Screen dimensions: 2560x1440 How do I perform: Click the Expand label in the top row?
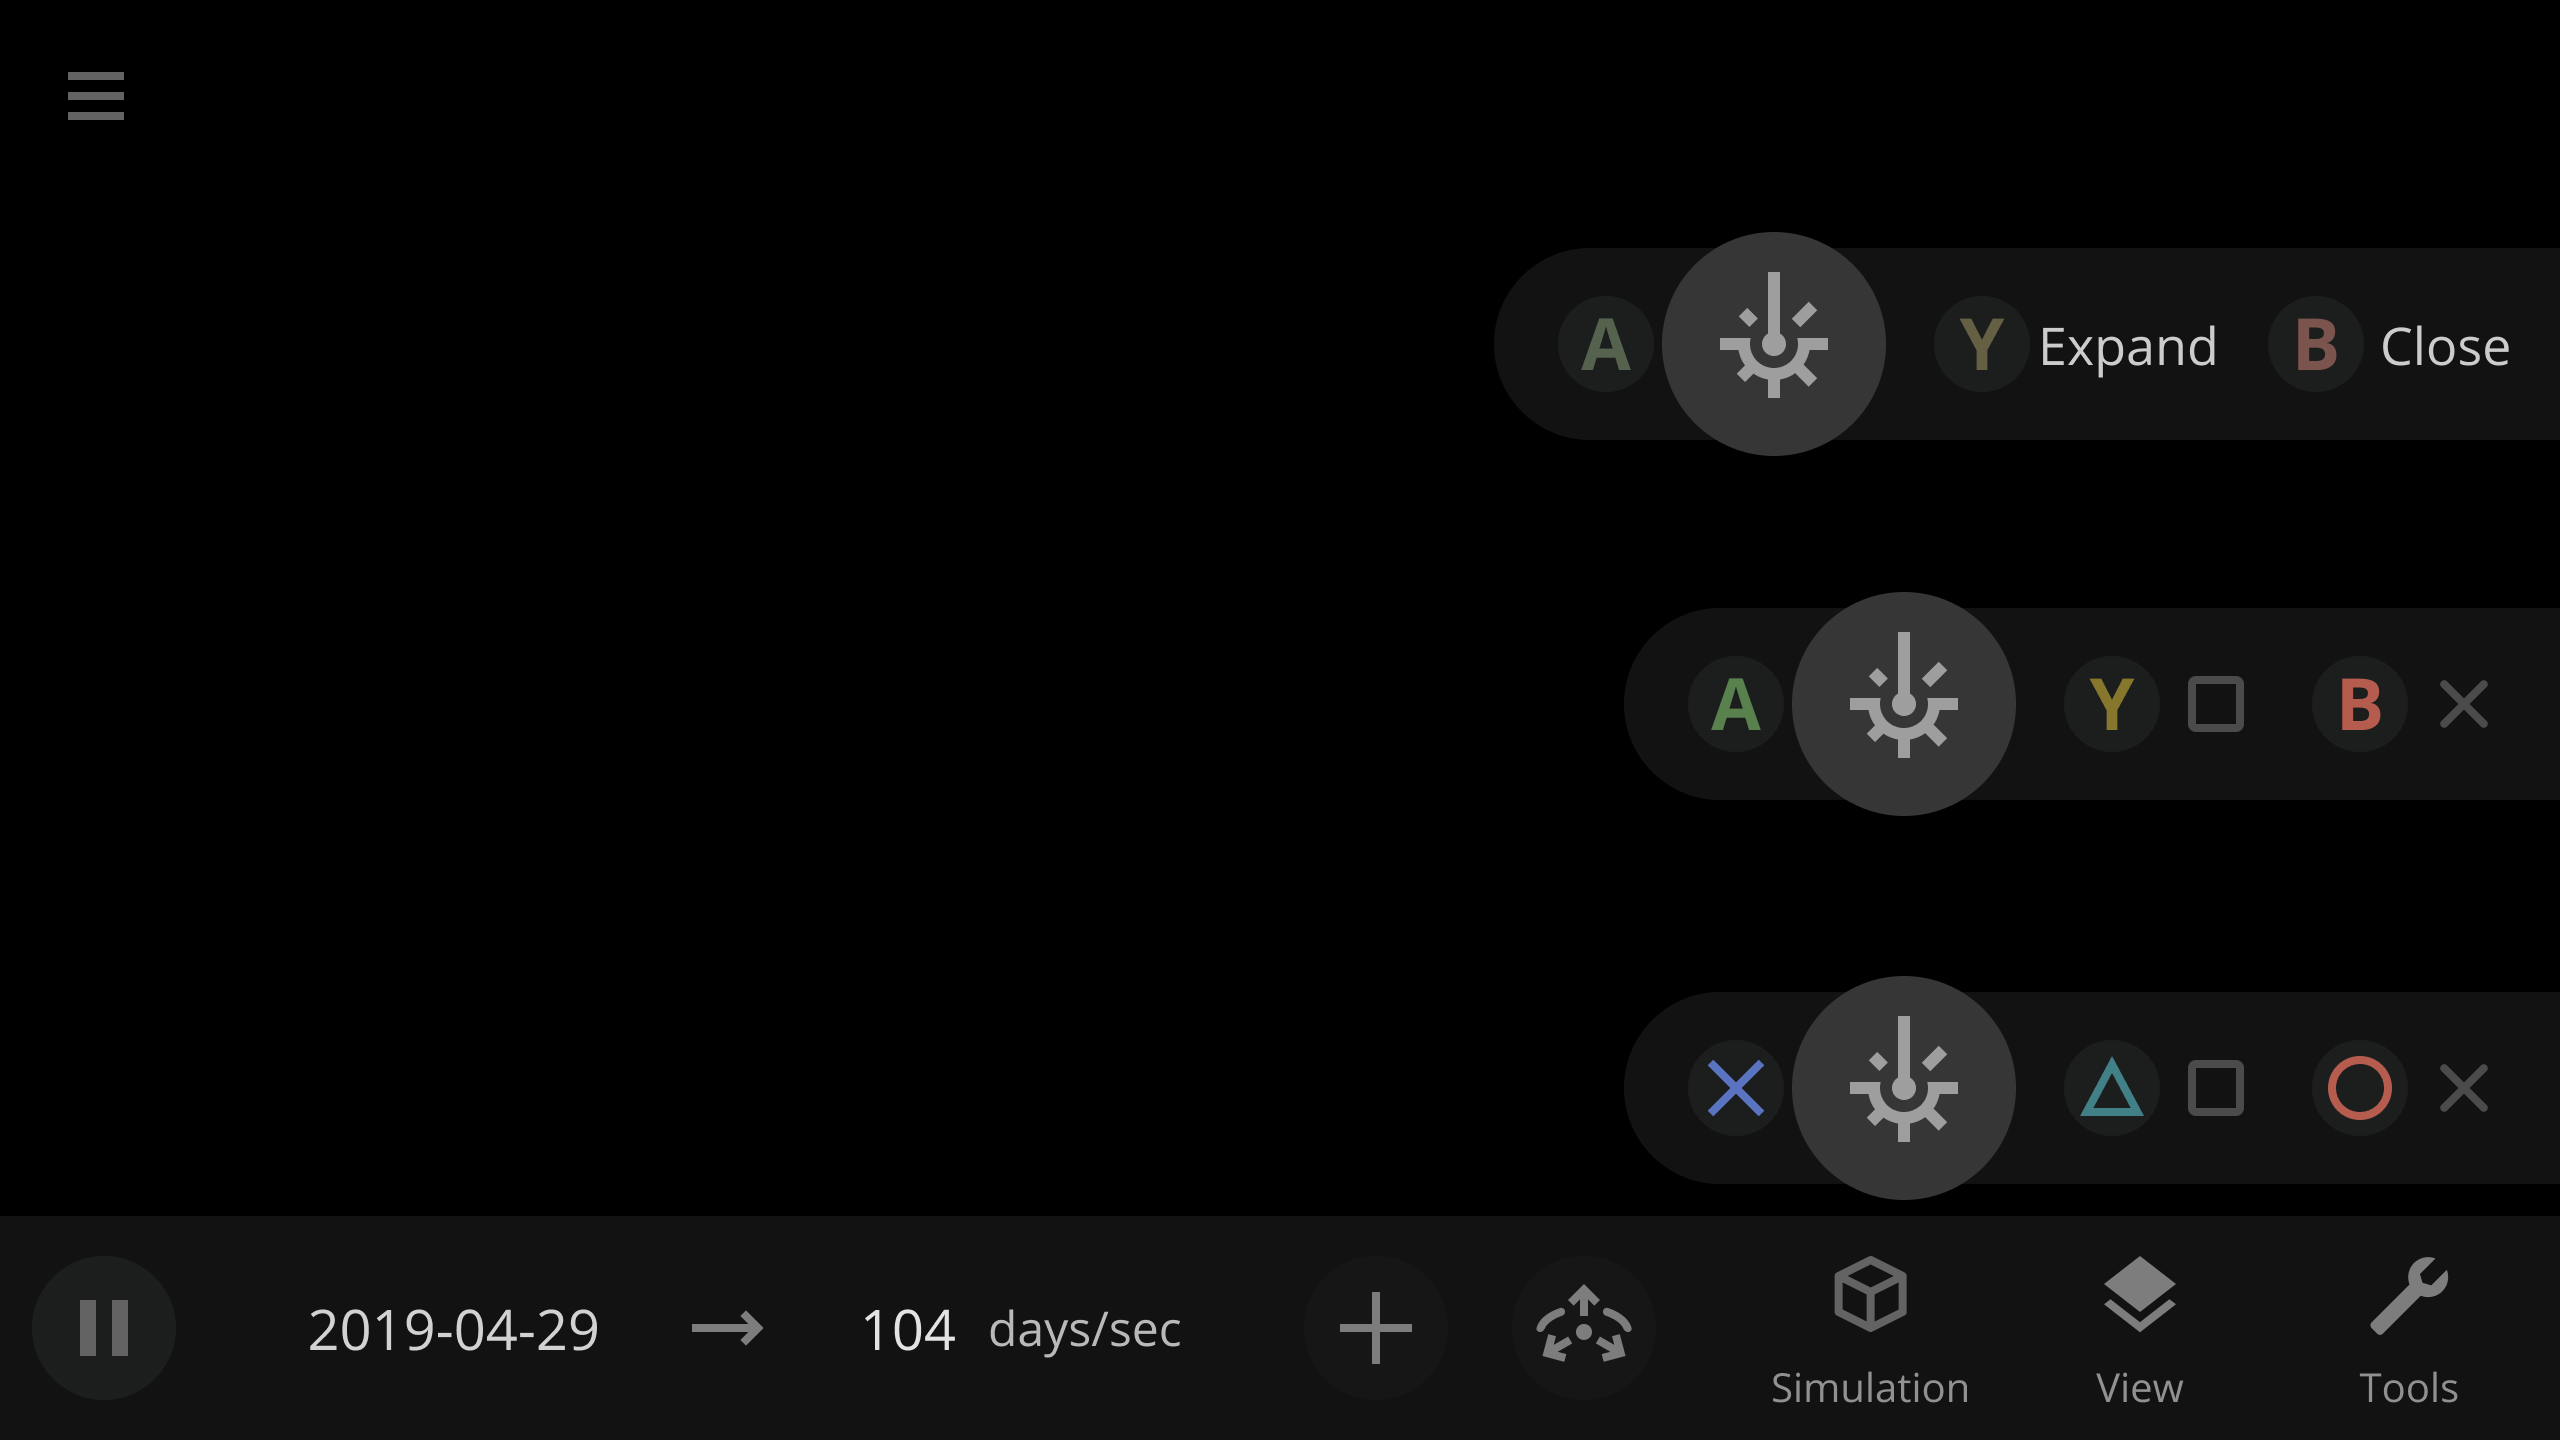2128,346
